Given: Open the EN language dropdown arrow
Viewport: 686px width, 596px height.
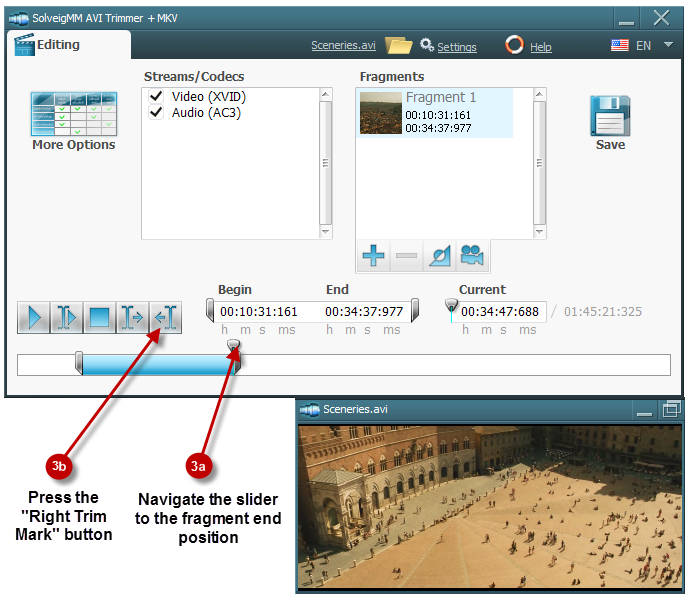Looking at the screenshot, I should tap(668, 45).
